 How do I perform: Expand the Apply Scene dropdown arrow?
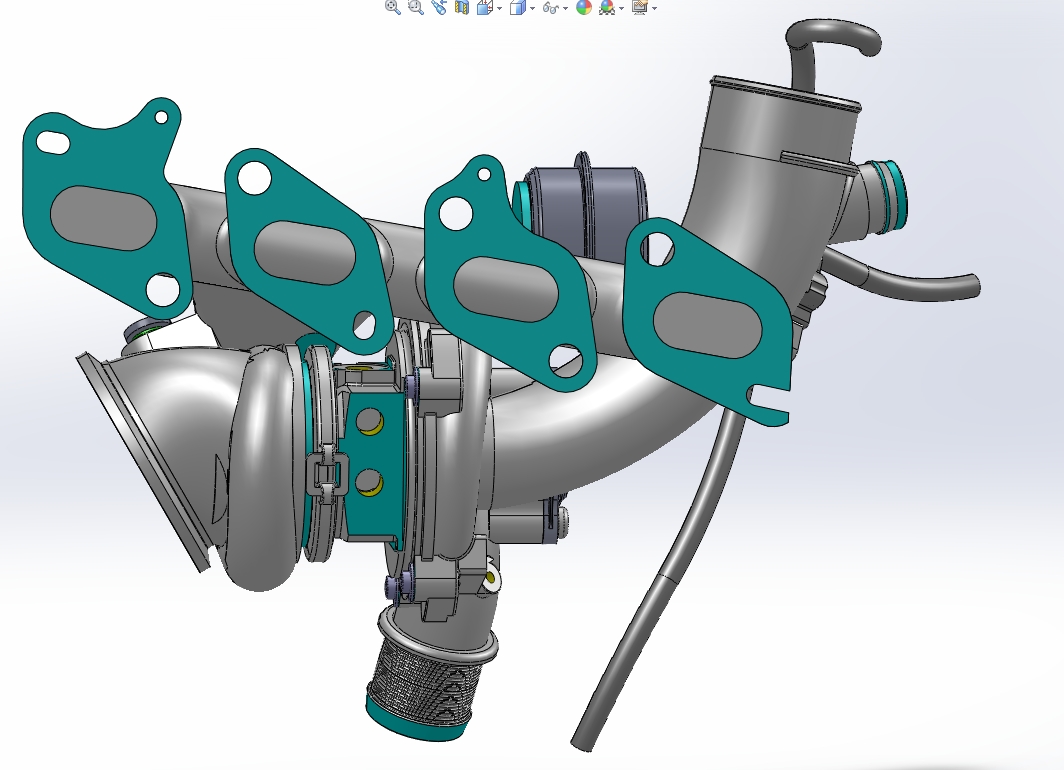click(622, 8)
